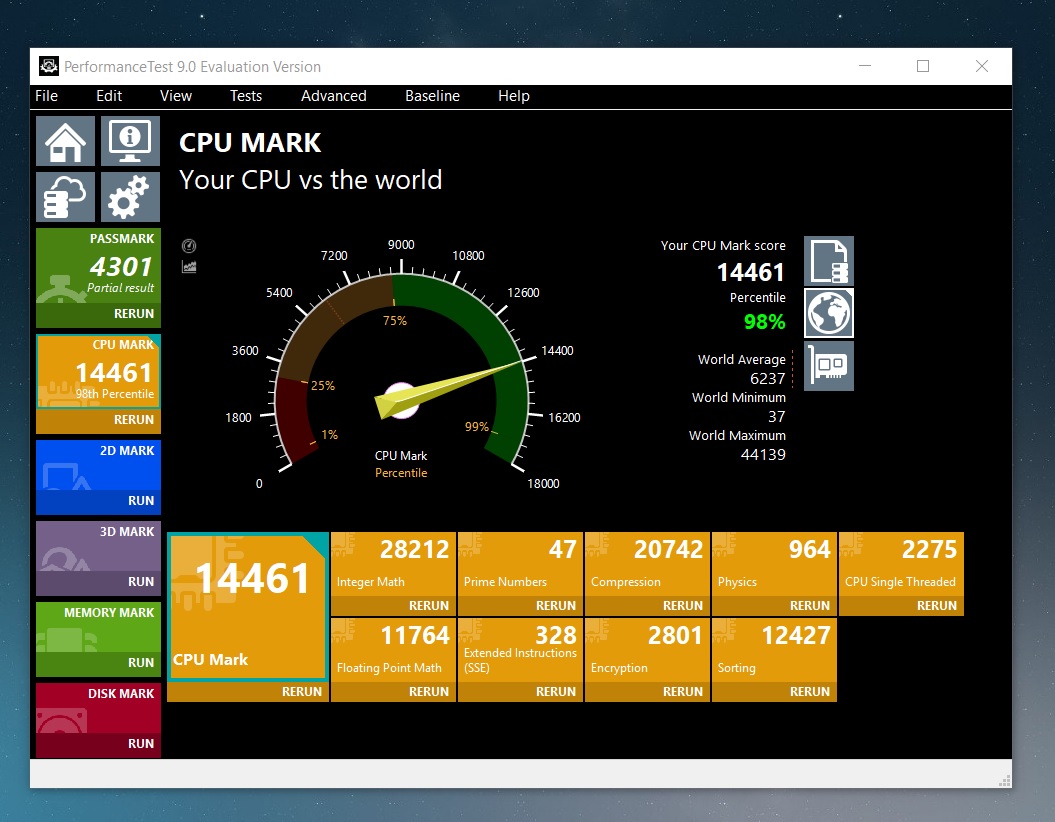Click the Encryption 2801 score
Screen dimensions: 1055x822
point(675,636)
